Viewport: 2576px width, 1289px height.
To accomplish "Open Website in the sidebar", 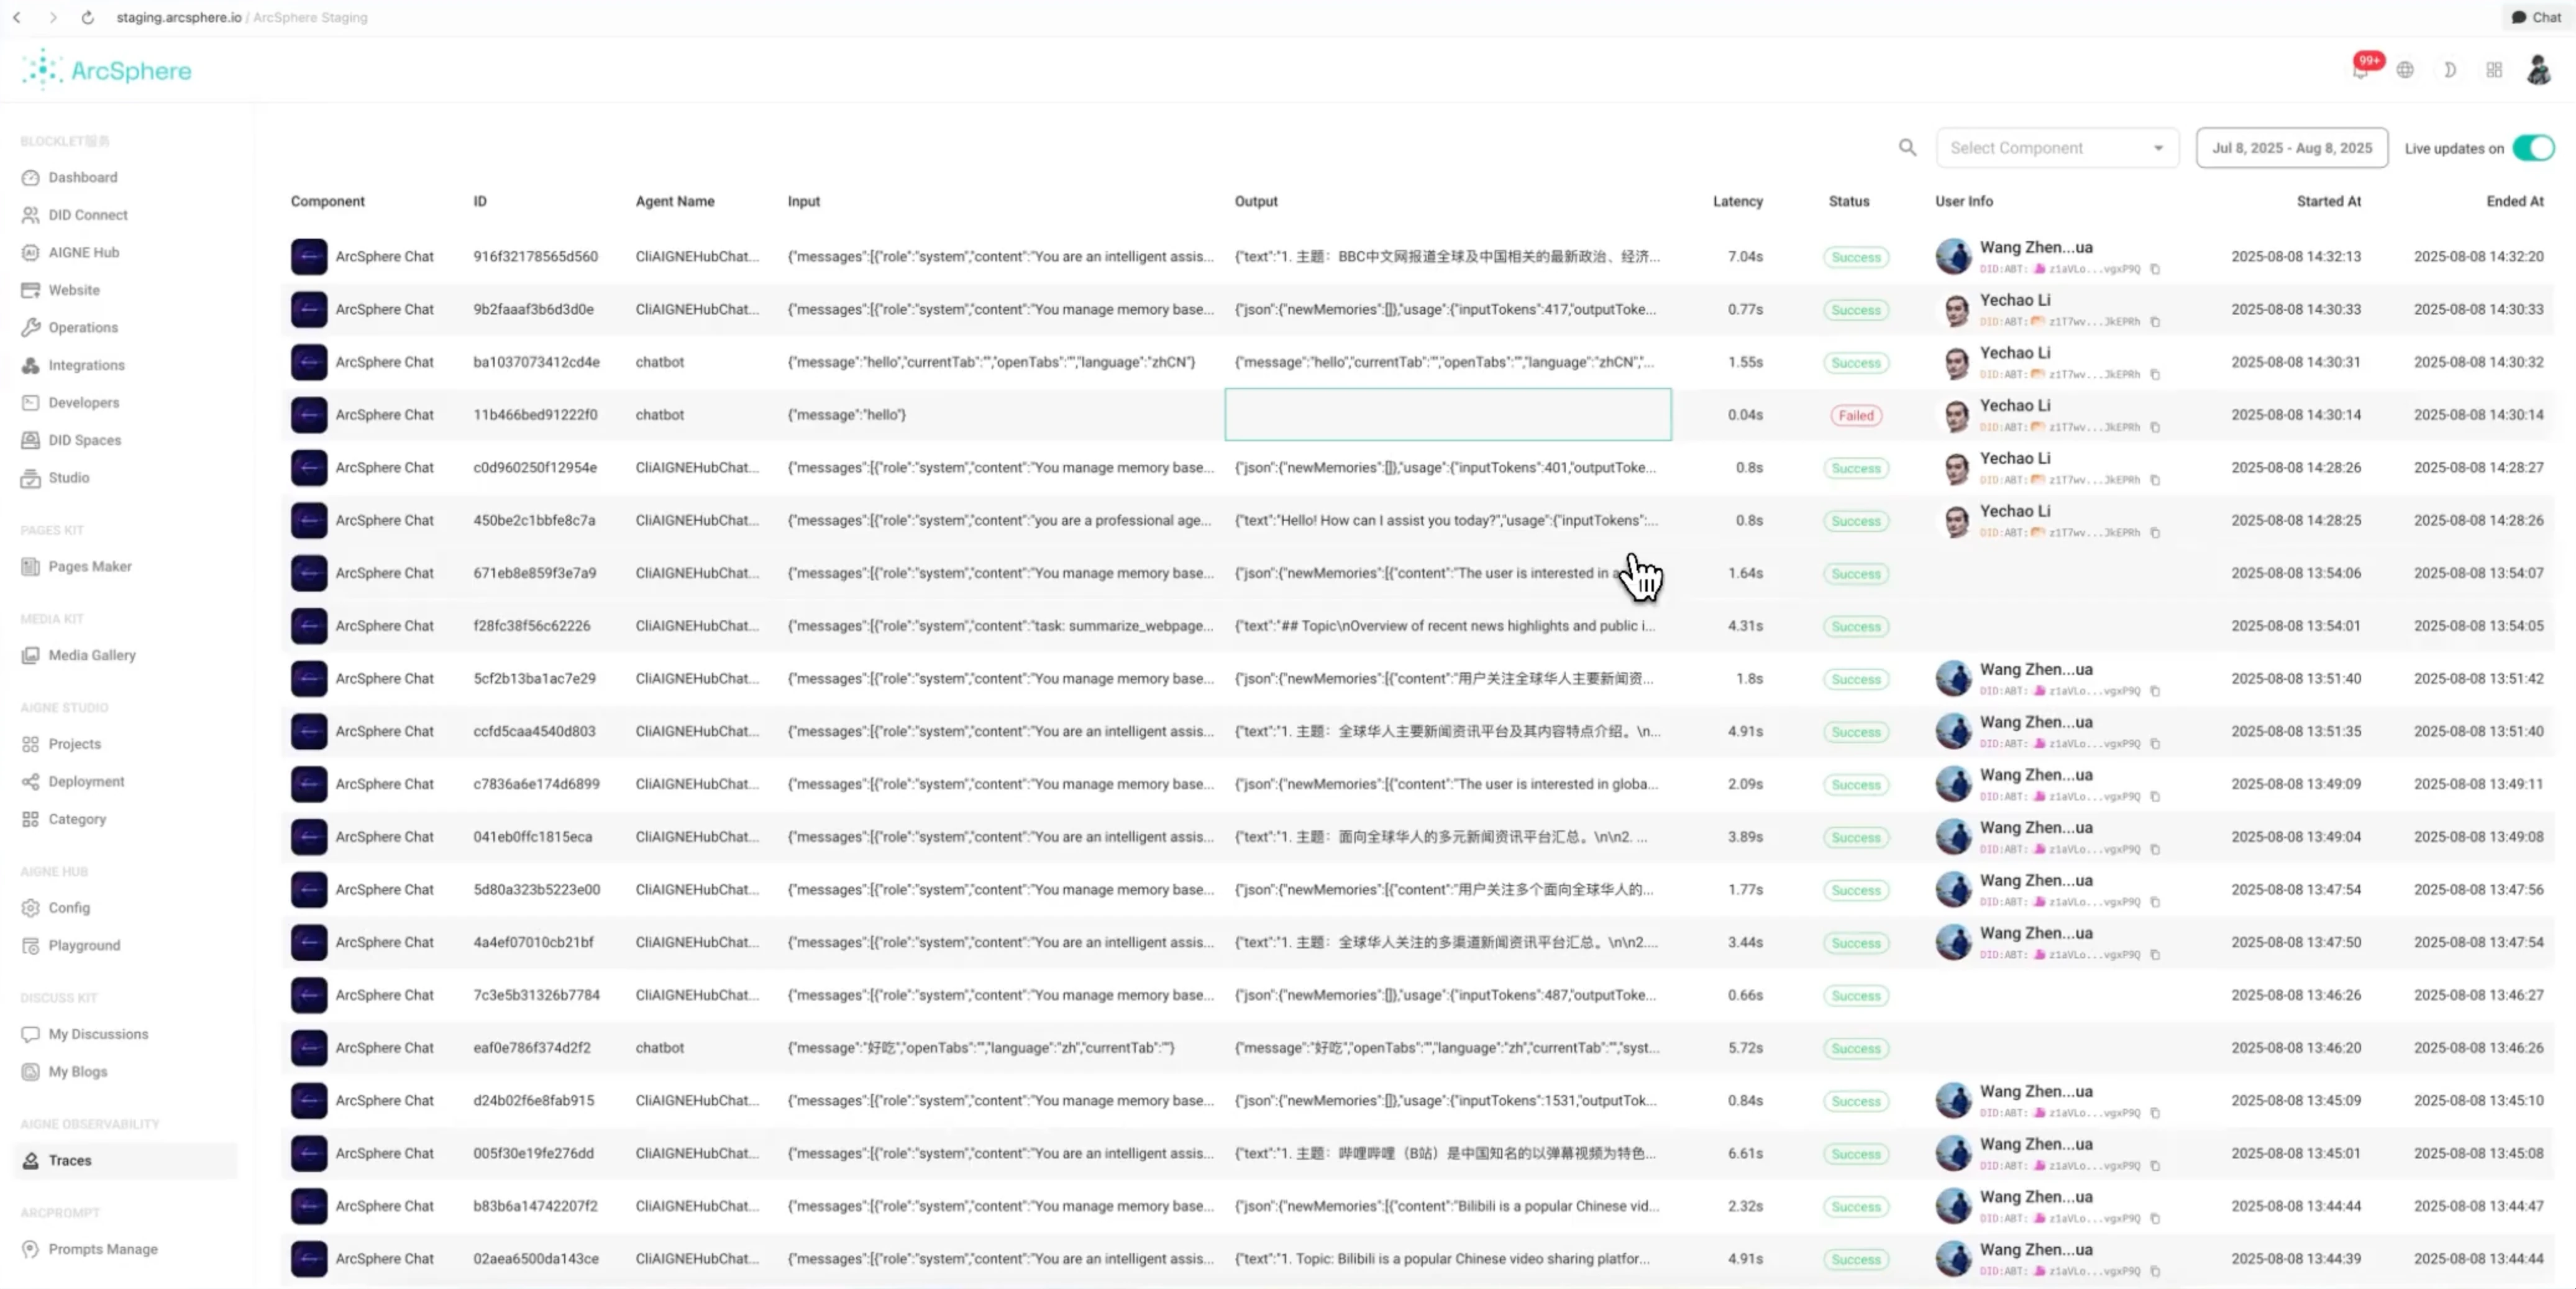I will [x=74, y=290].
